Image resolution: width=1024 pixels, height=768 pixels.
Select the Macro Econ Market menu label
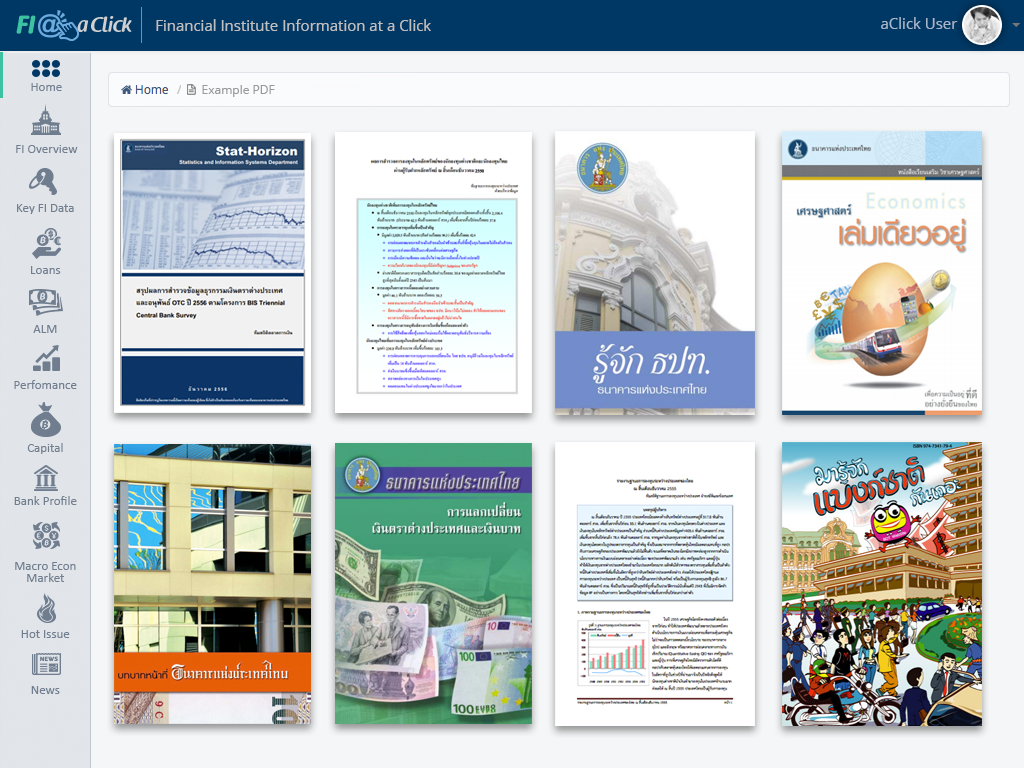(x=45, y=572)
